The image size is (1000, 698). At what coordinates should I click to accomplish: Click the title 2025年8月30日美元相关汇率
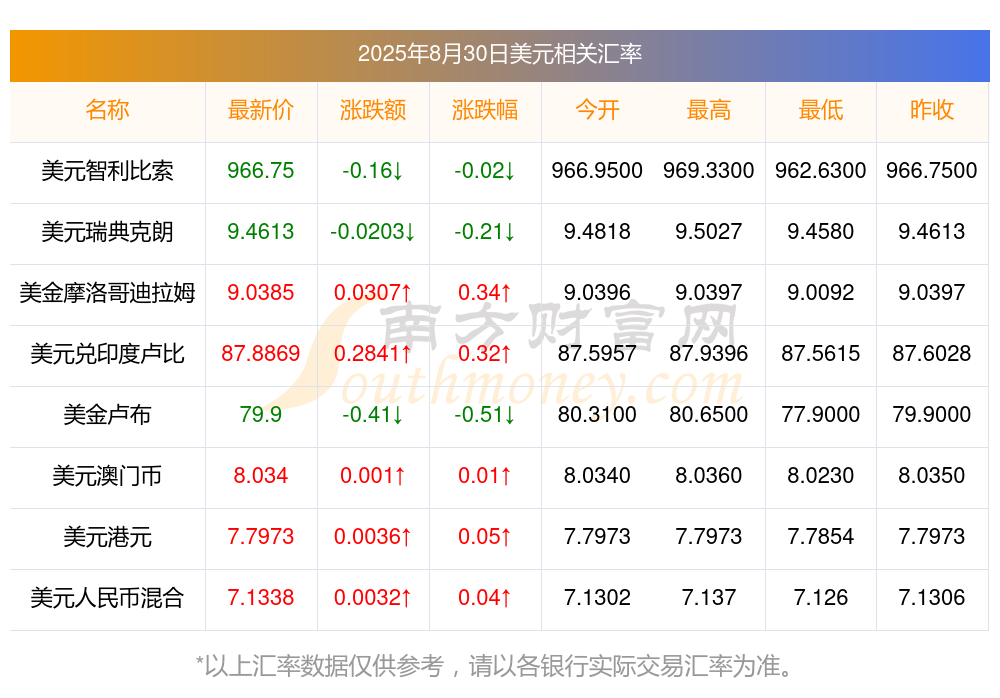[x=499, y=54]
